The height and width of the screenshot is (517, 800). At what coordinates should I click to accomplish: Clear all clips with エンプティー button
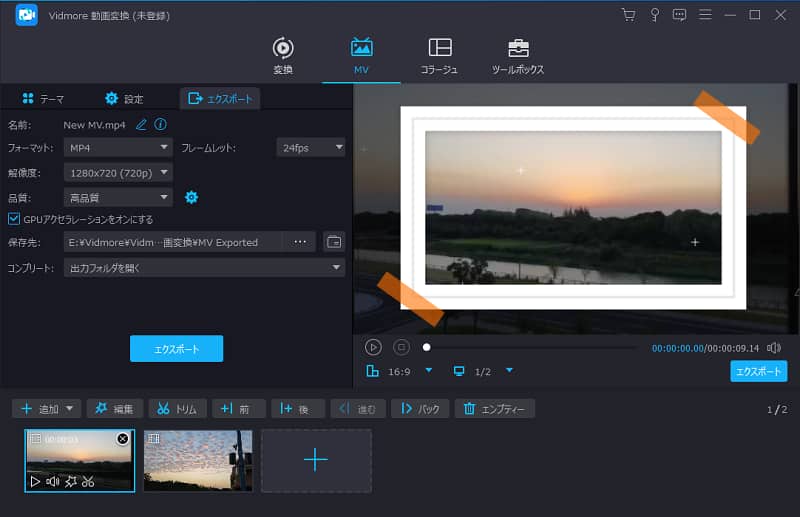495,409
